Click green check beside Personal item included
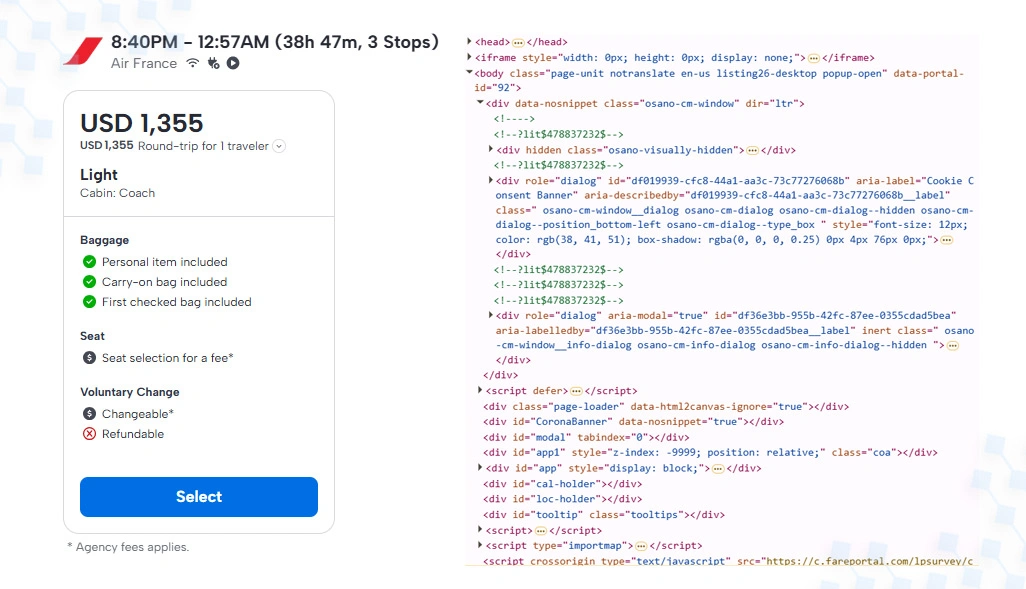The height and width of the screenshot is (589, 1026). point(90,262)
